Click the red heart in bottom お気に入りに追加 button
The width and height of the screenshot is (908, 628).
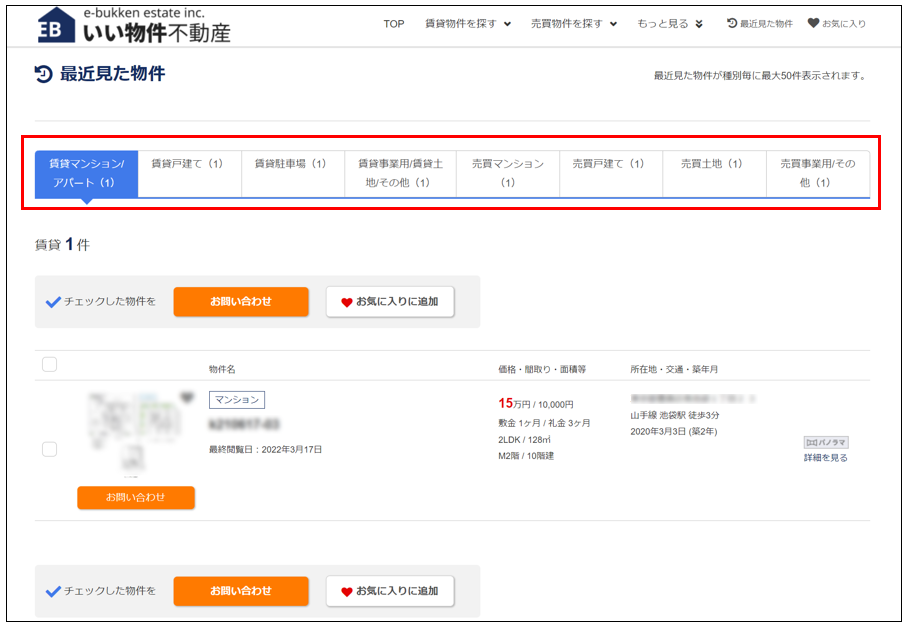tap(347, 591)
